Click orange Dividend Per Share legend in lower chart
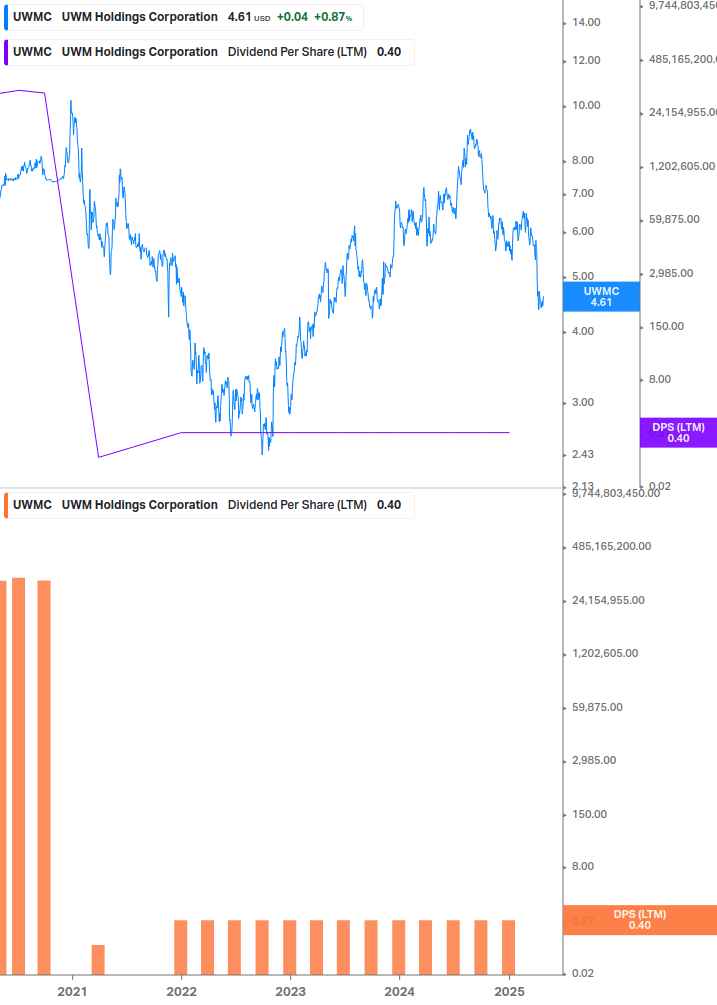 tap(210, 505)
